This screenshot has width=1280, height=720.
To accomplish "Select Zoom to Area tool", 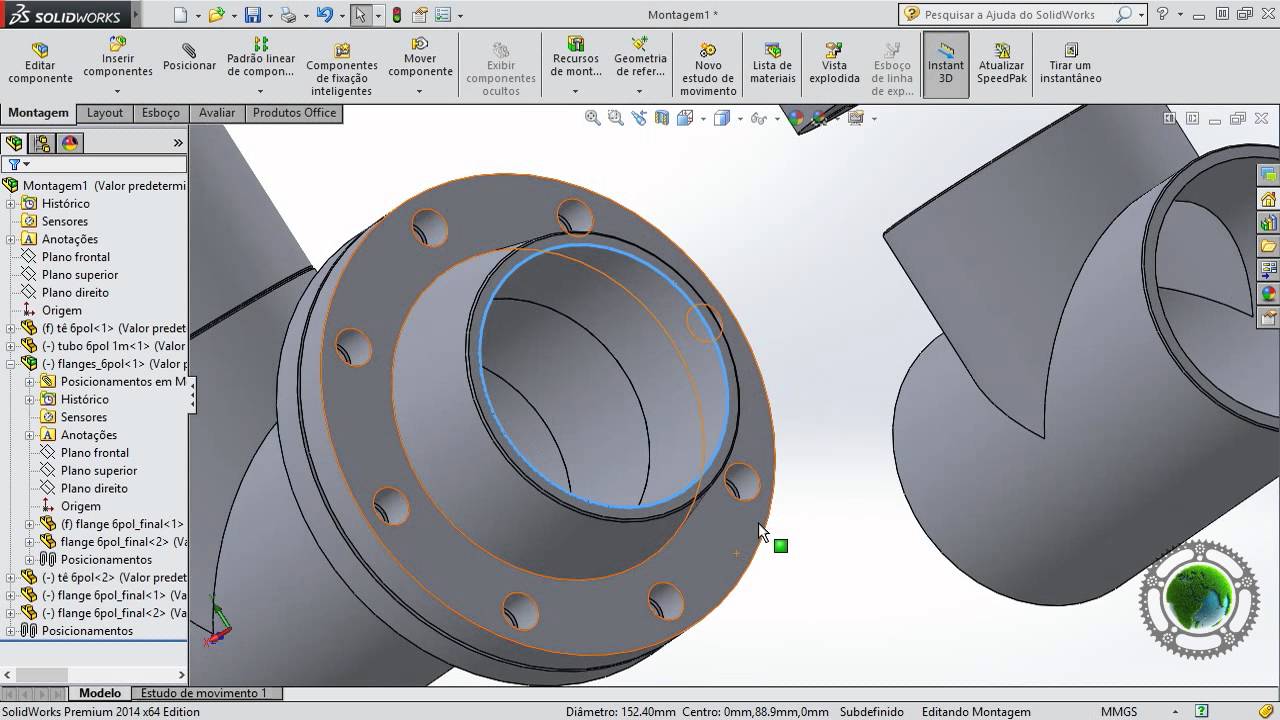I will [615, 118].
